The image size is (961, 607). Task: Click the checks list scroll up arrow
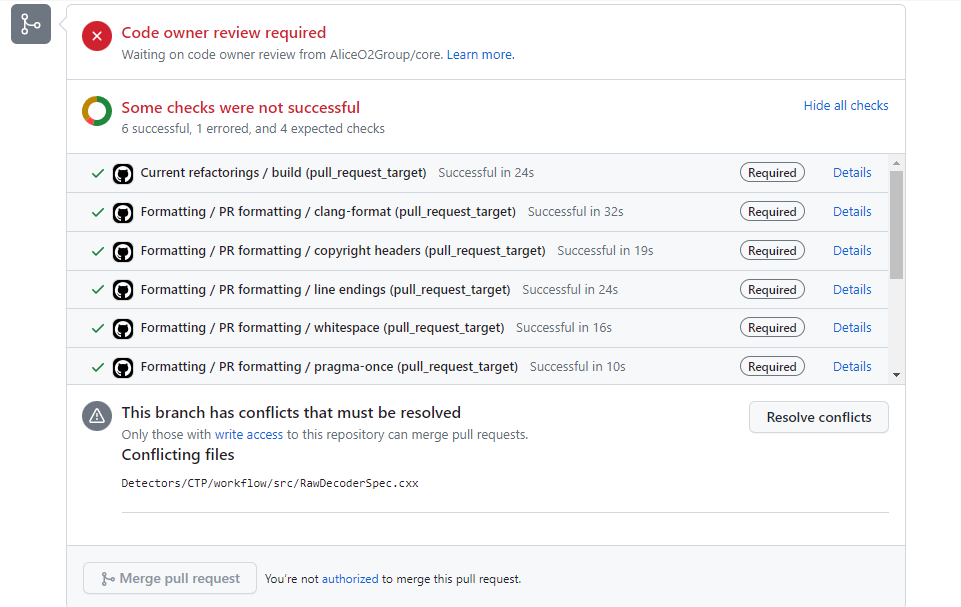tap(896, 163)
